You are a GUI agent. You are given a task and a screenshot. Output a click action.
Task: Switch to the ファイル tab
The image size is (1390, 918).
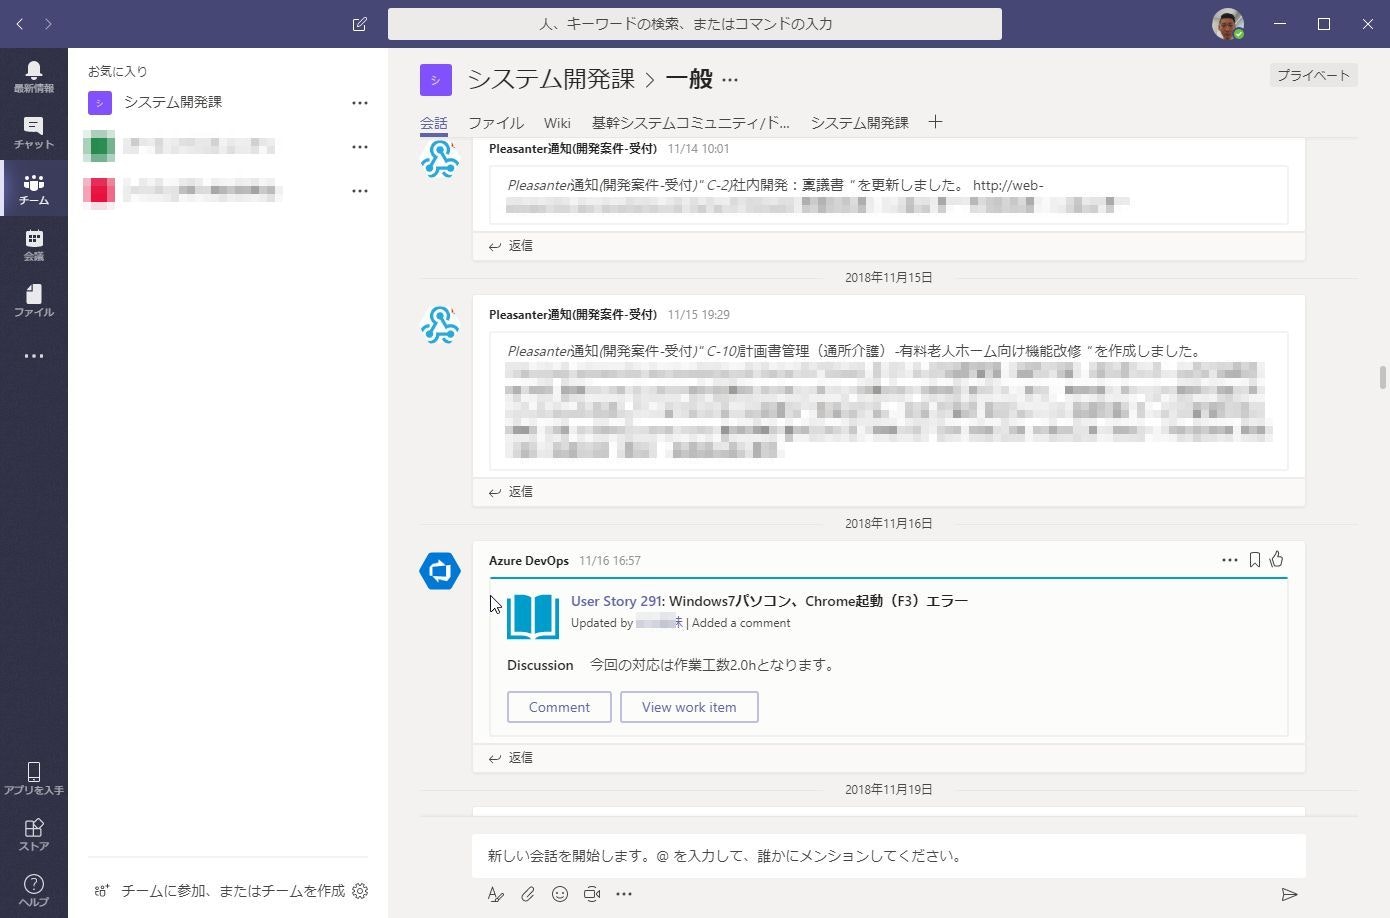tap(496, 123)
